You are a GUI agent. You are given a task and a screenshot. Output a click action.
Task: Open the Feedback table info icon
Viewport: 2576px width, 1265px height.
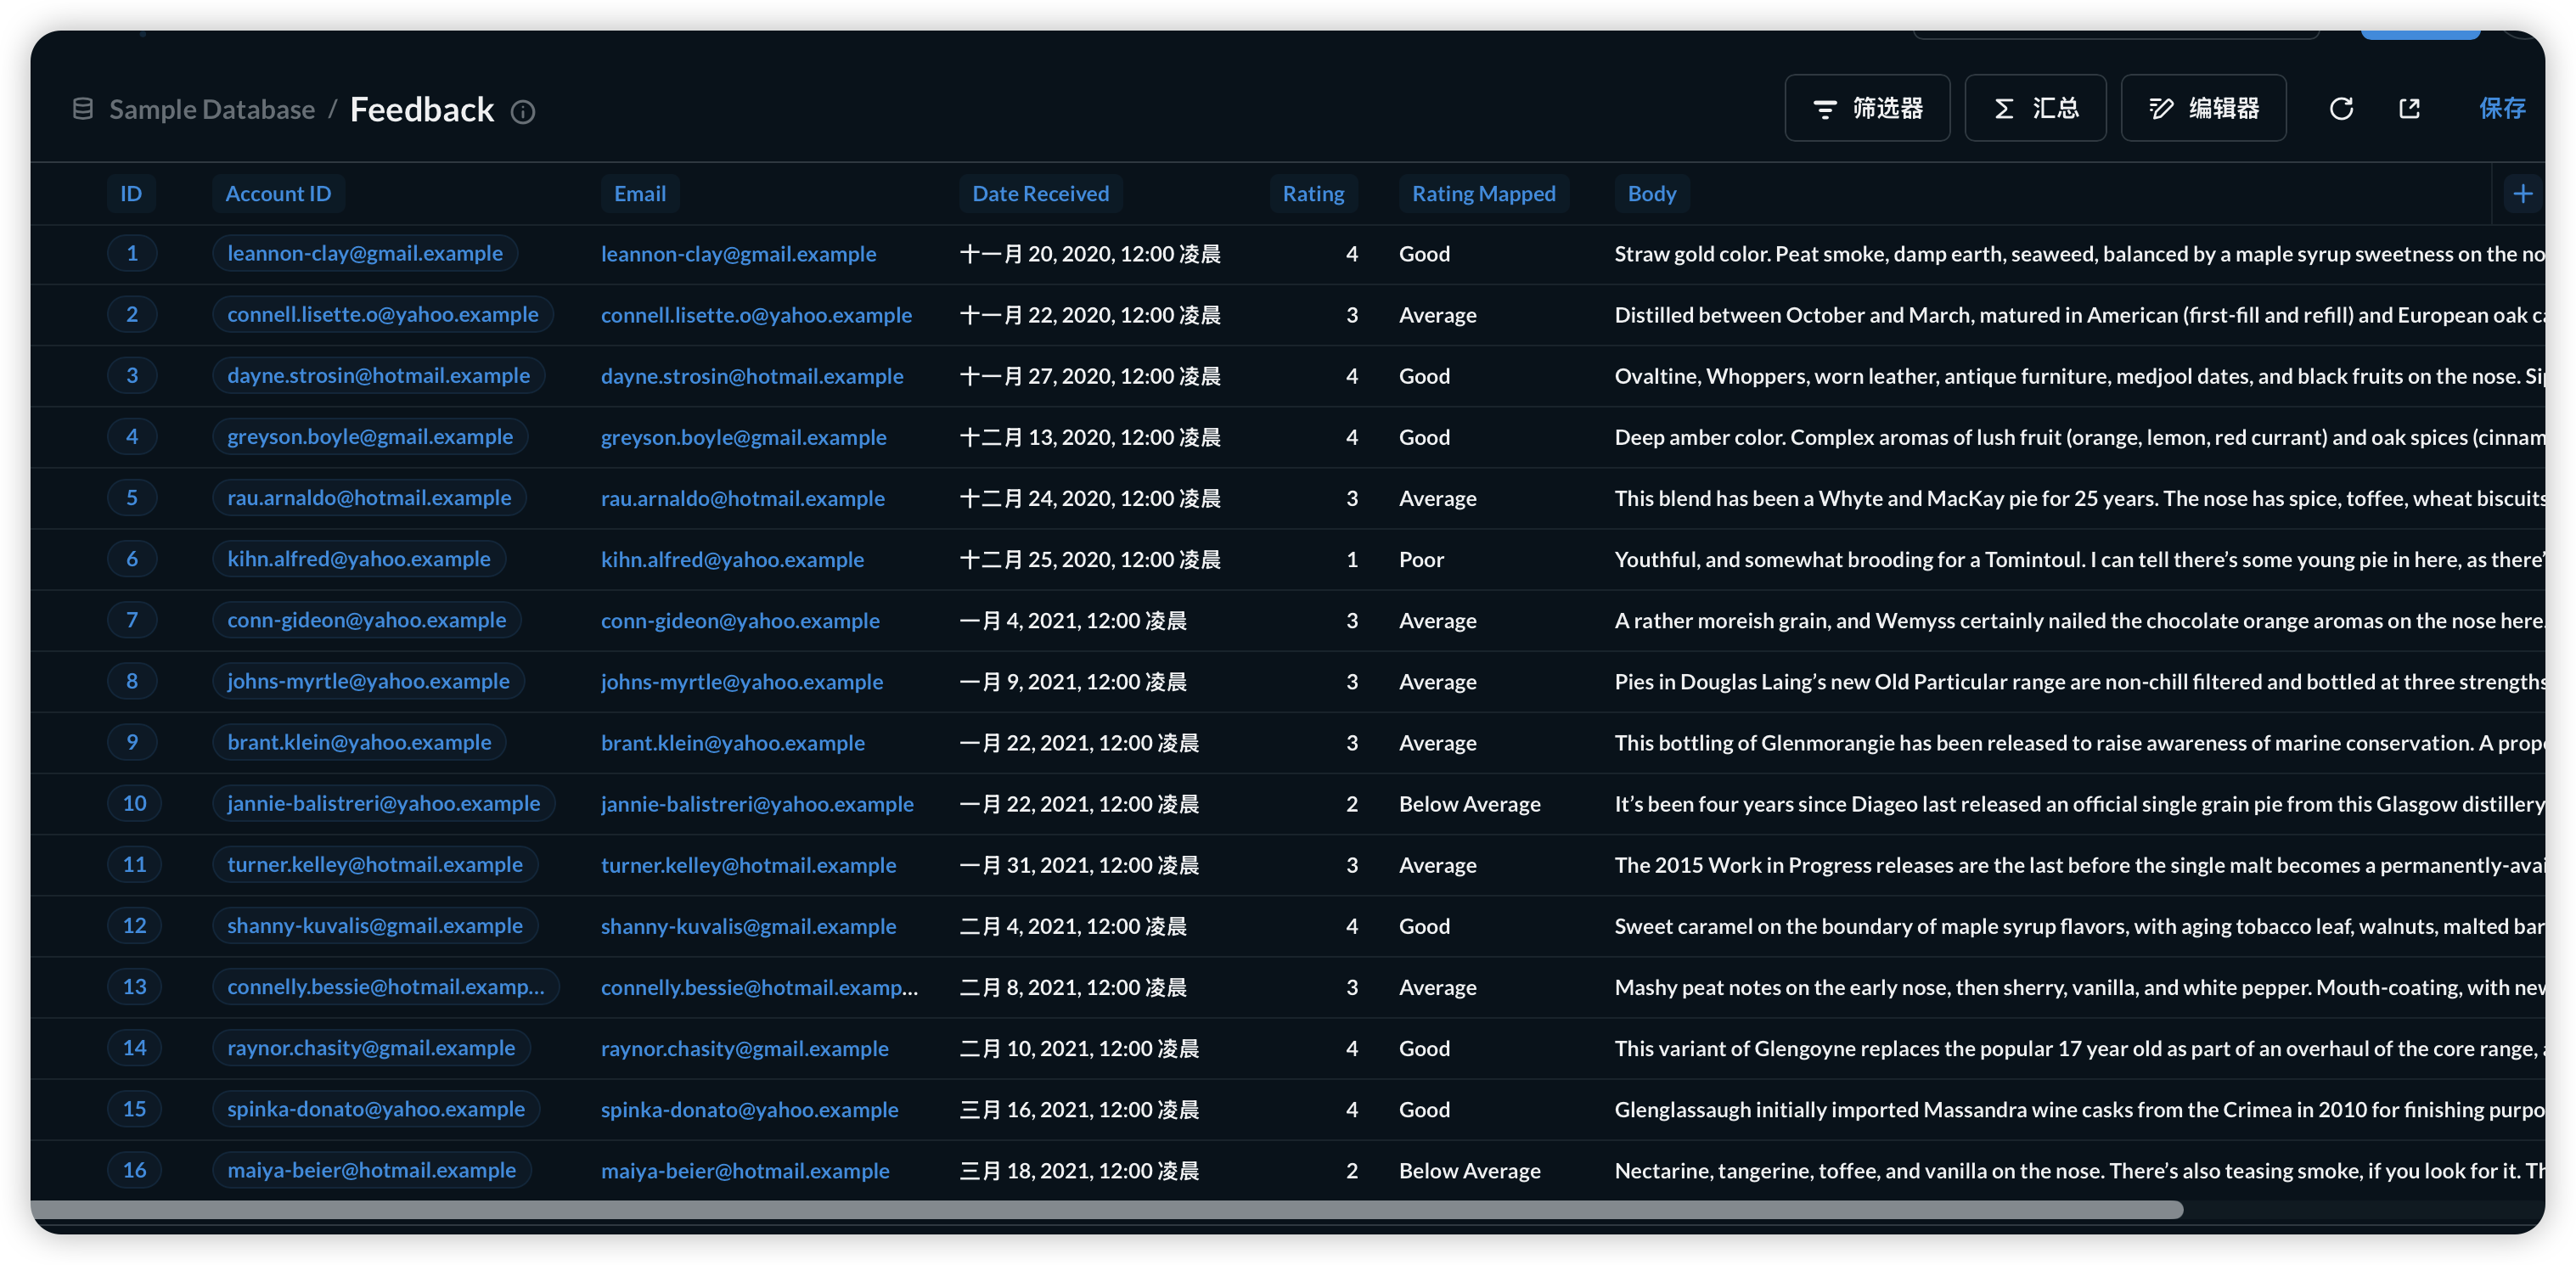coord(523,111)
